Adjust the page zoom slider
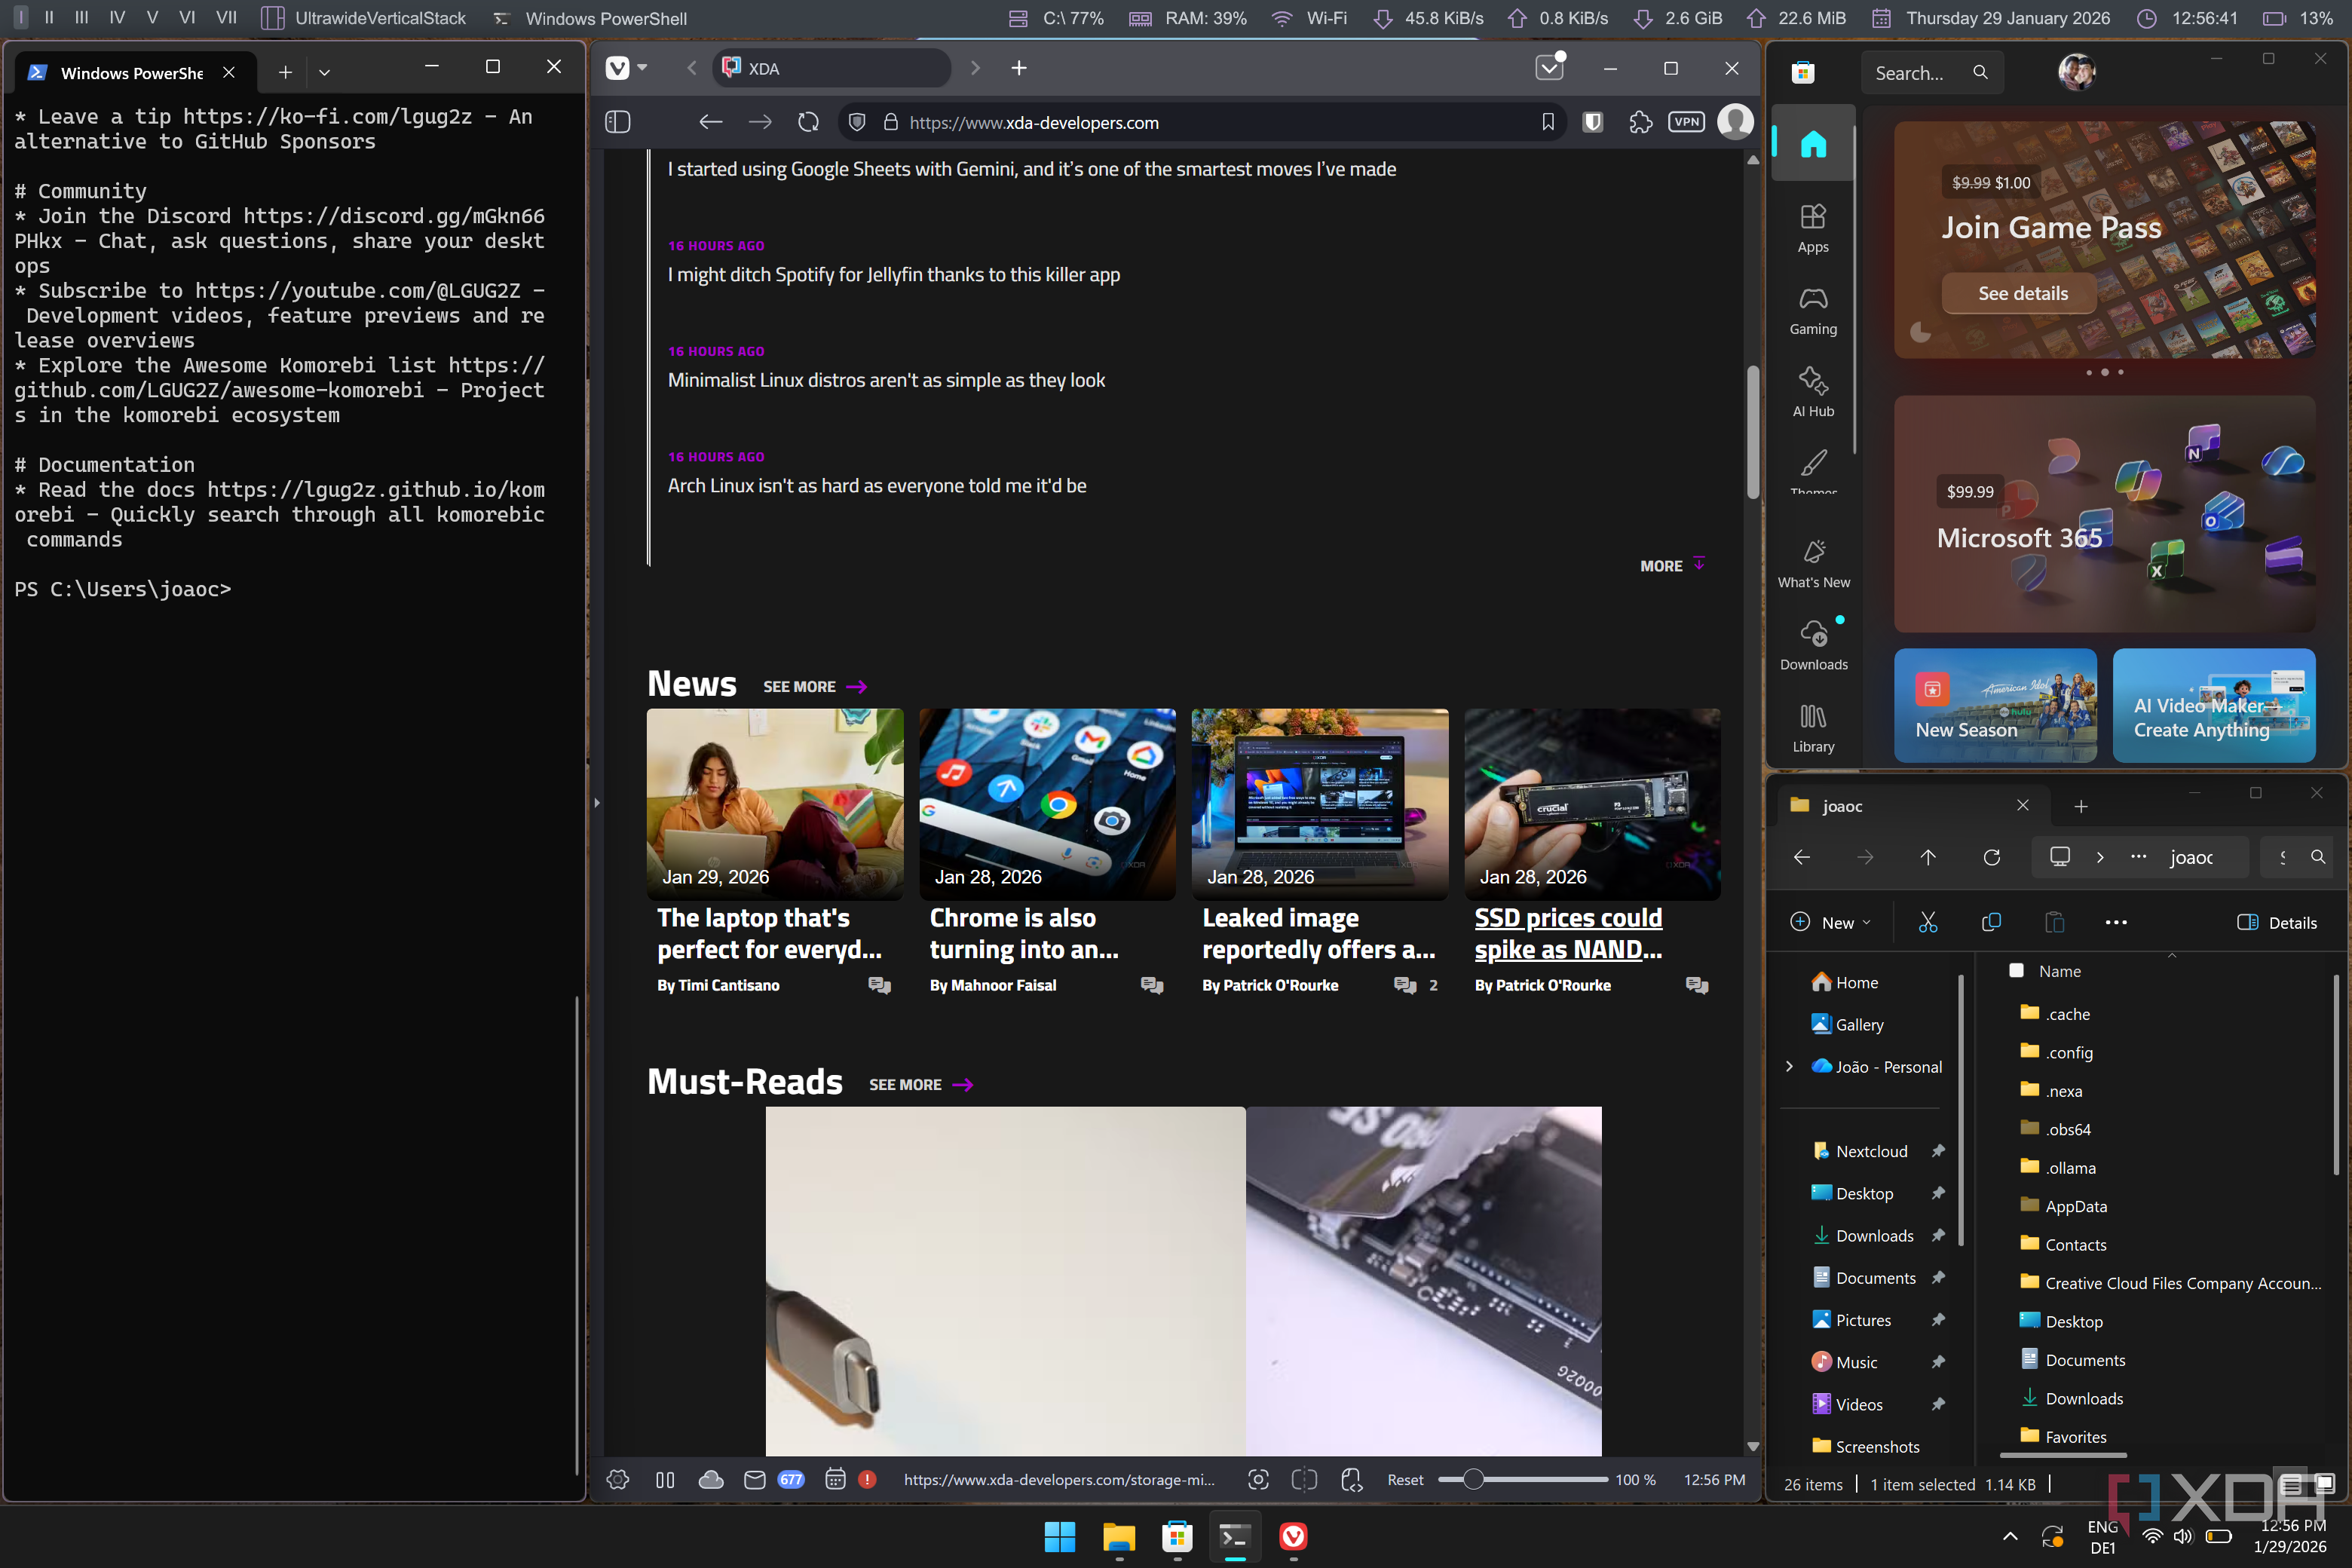2352x1568 pixels. coord(1473,1479)
